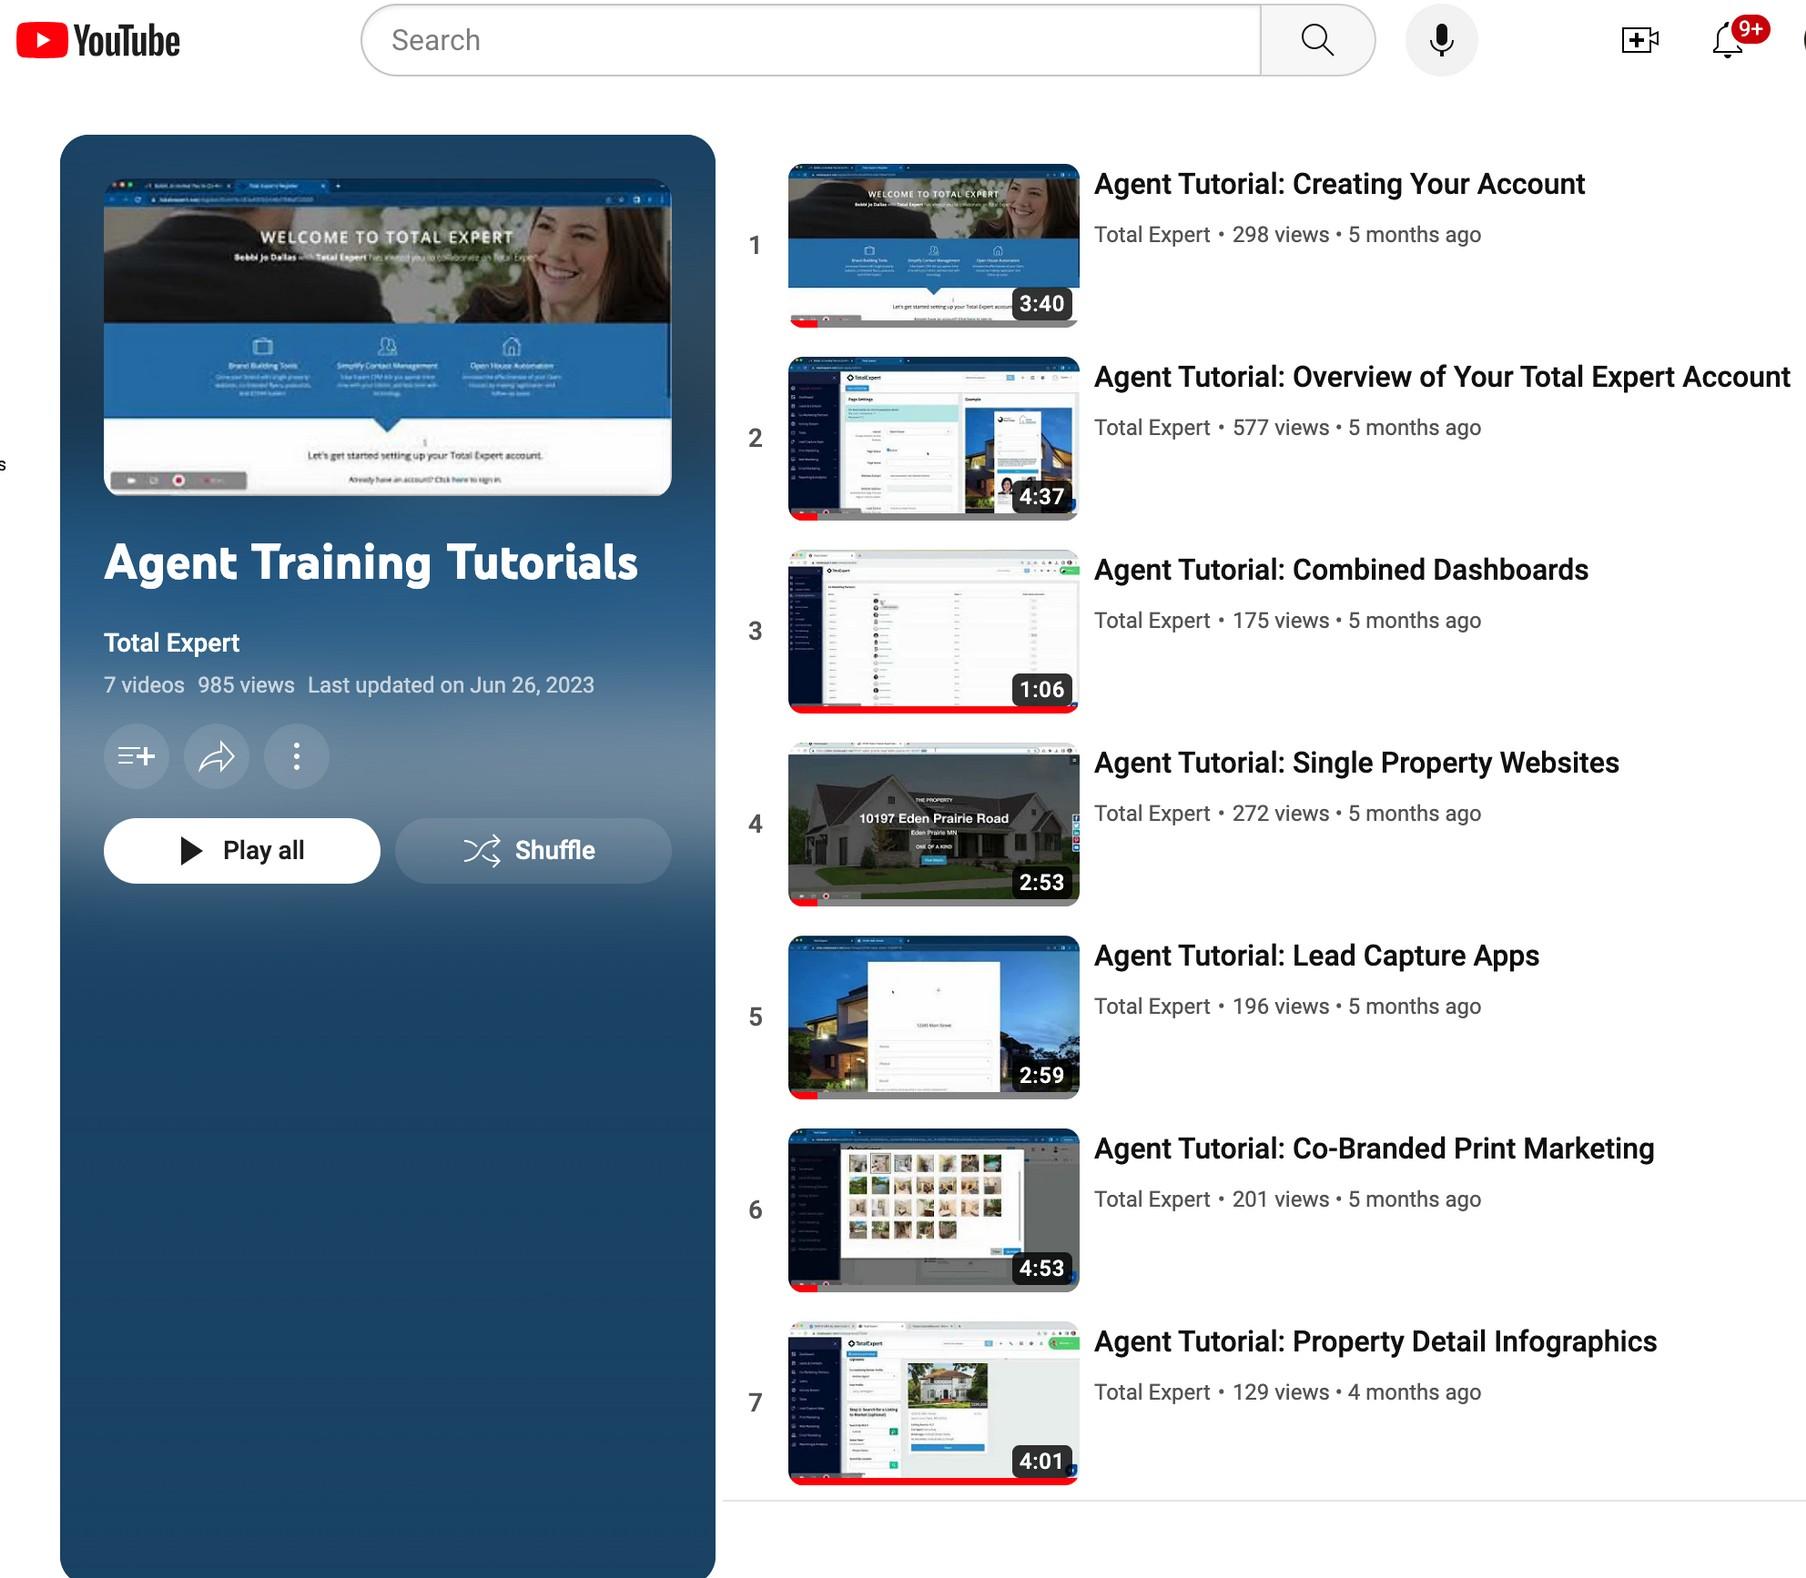Go to YouTube home via logo
This screenshot has width=1806, height=1578.
(98, 40)
